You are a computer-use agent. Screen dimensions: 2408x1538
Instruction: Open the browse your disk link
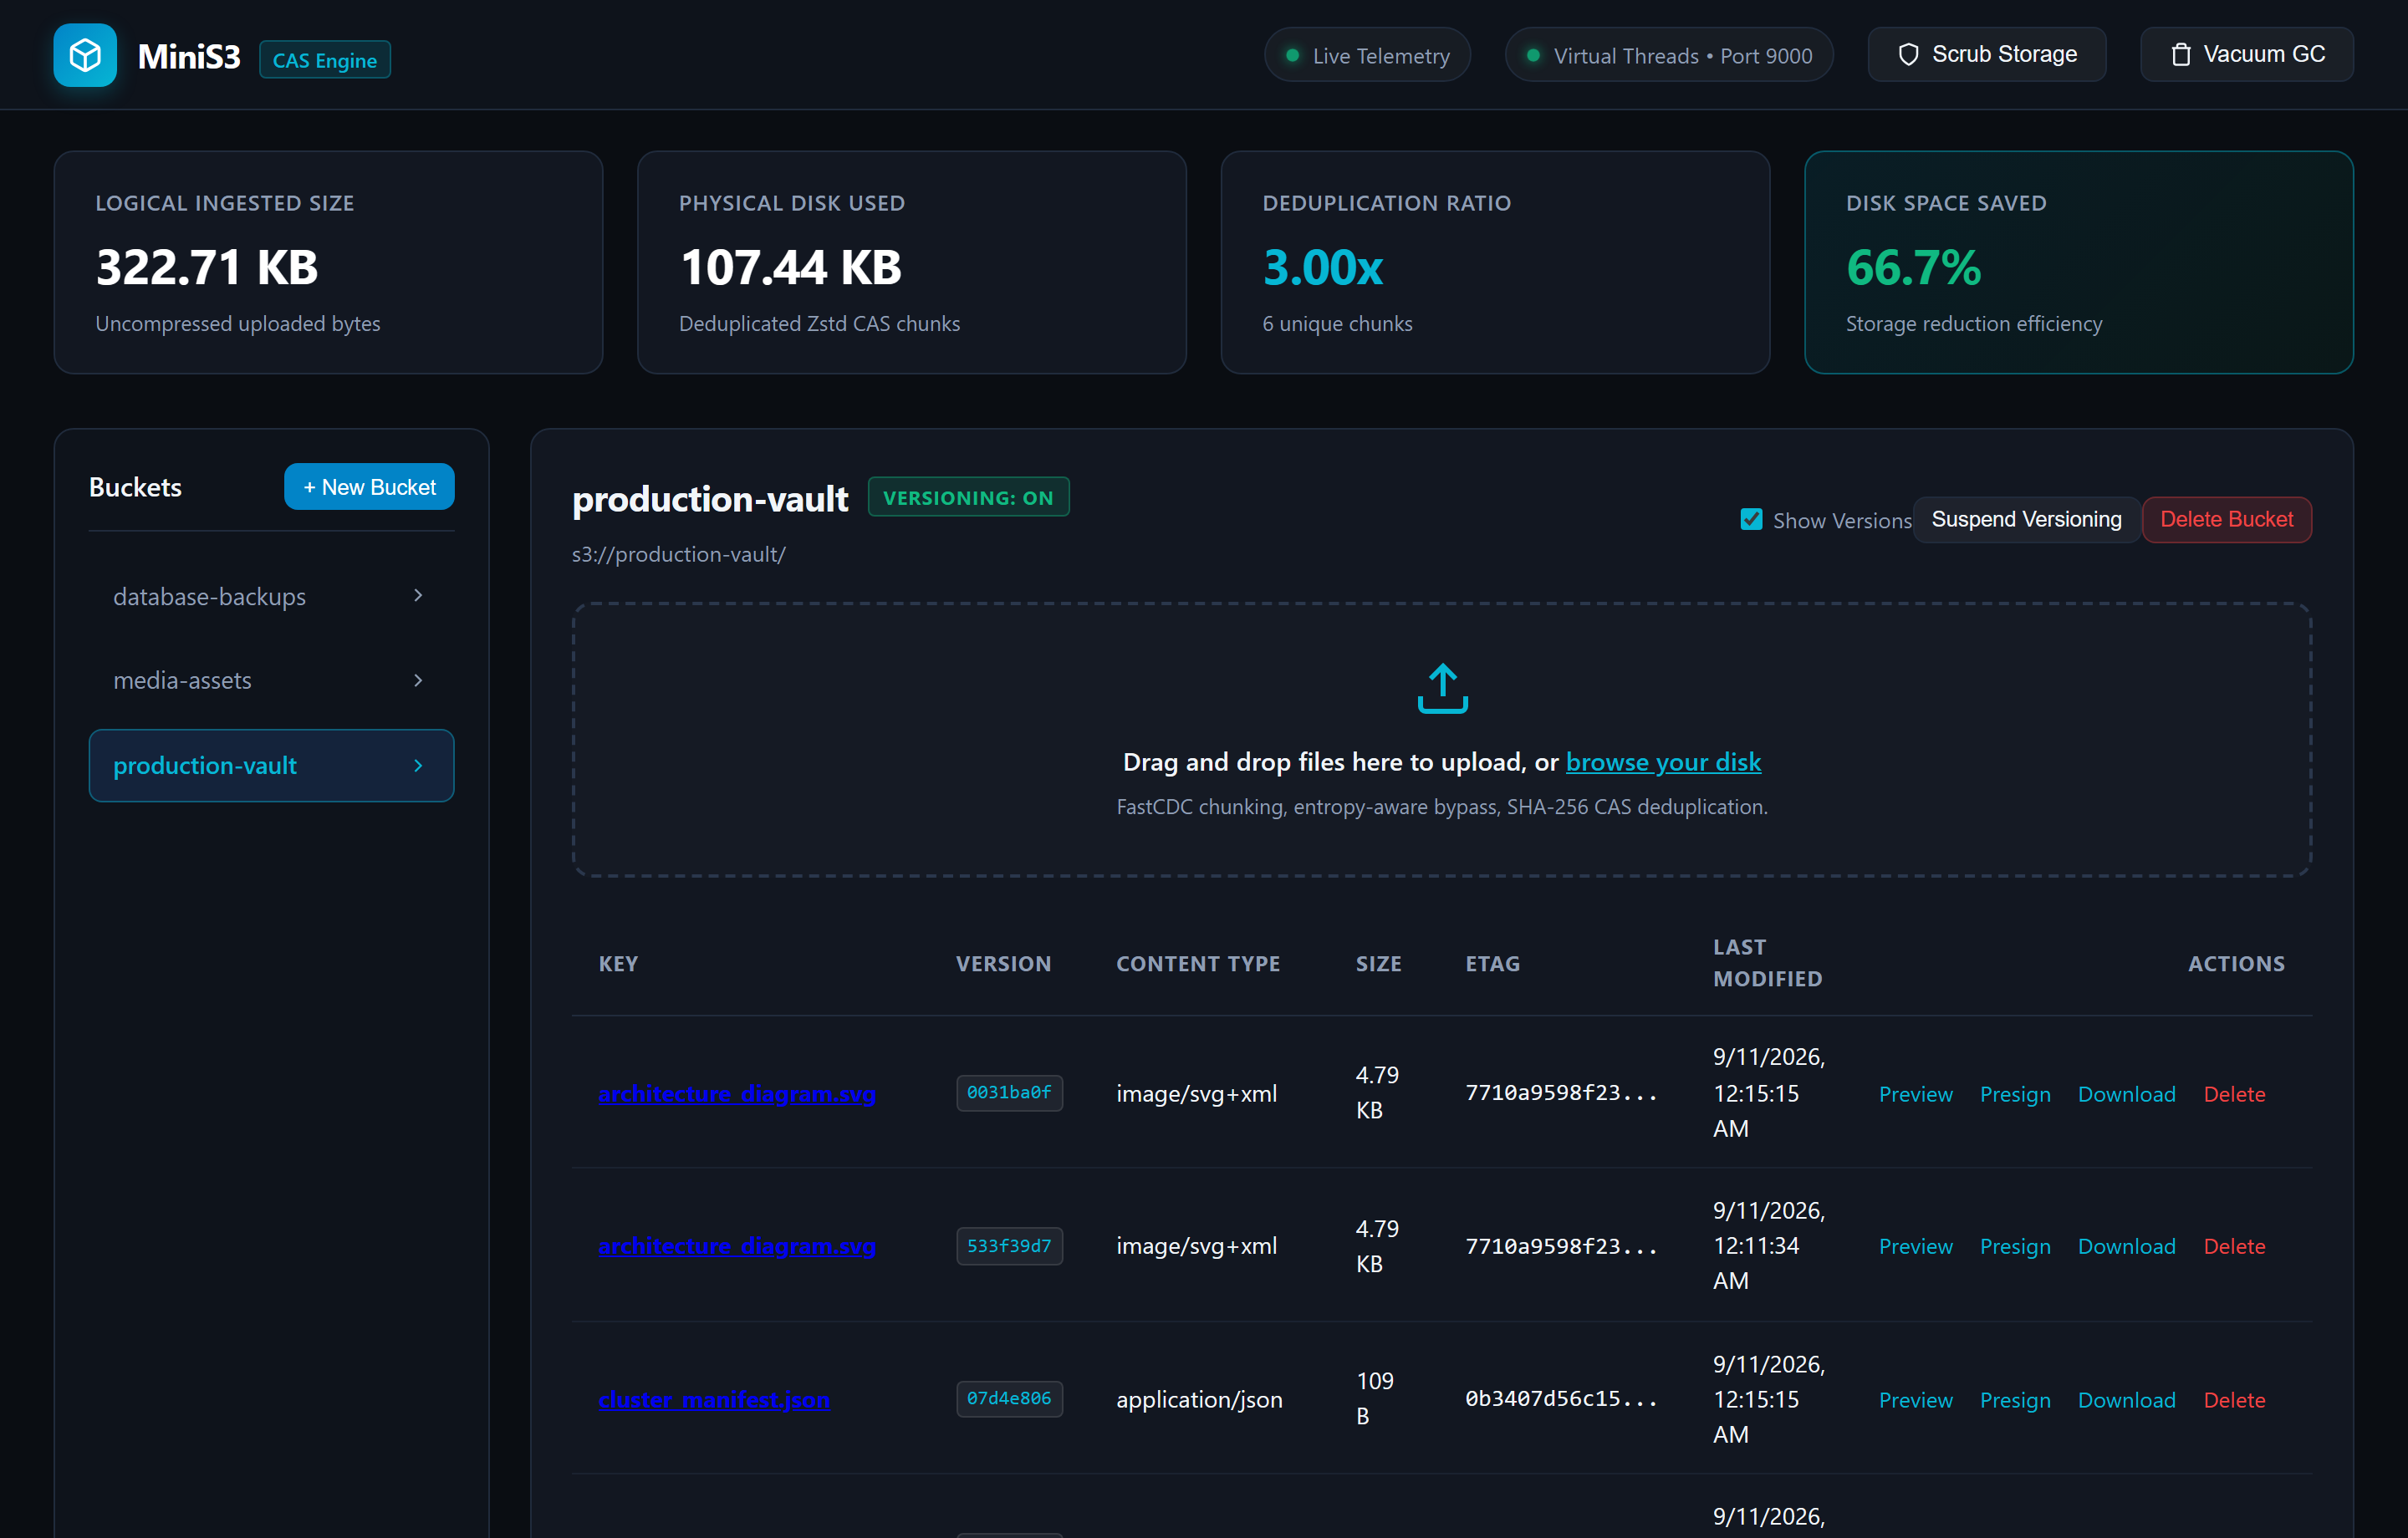click(1663, 762)
